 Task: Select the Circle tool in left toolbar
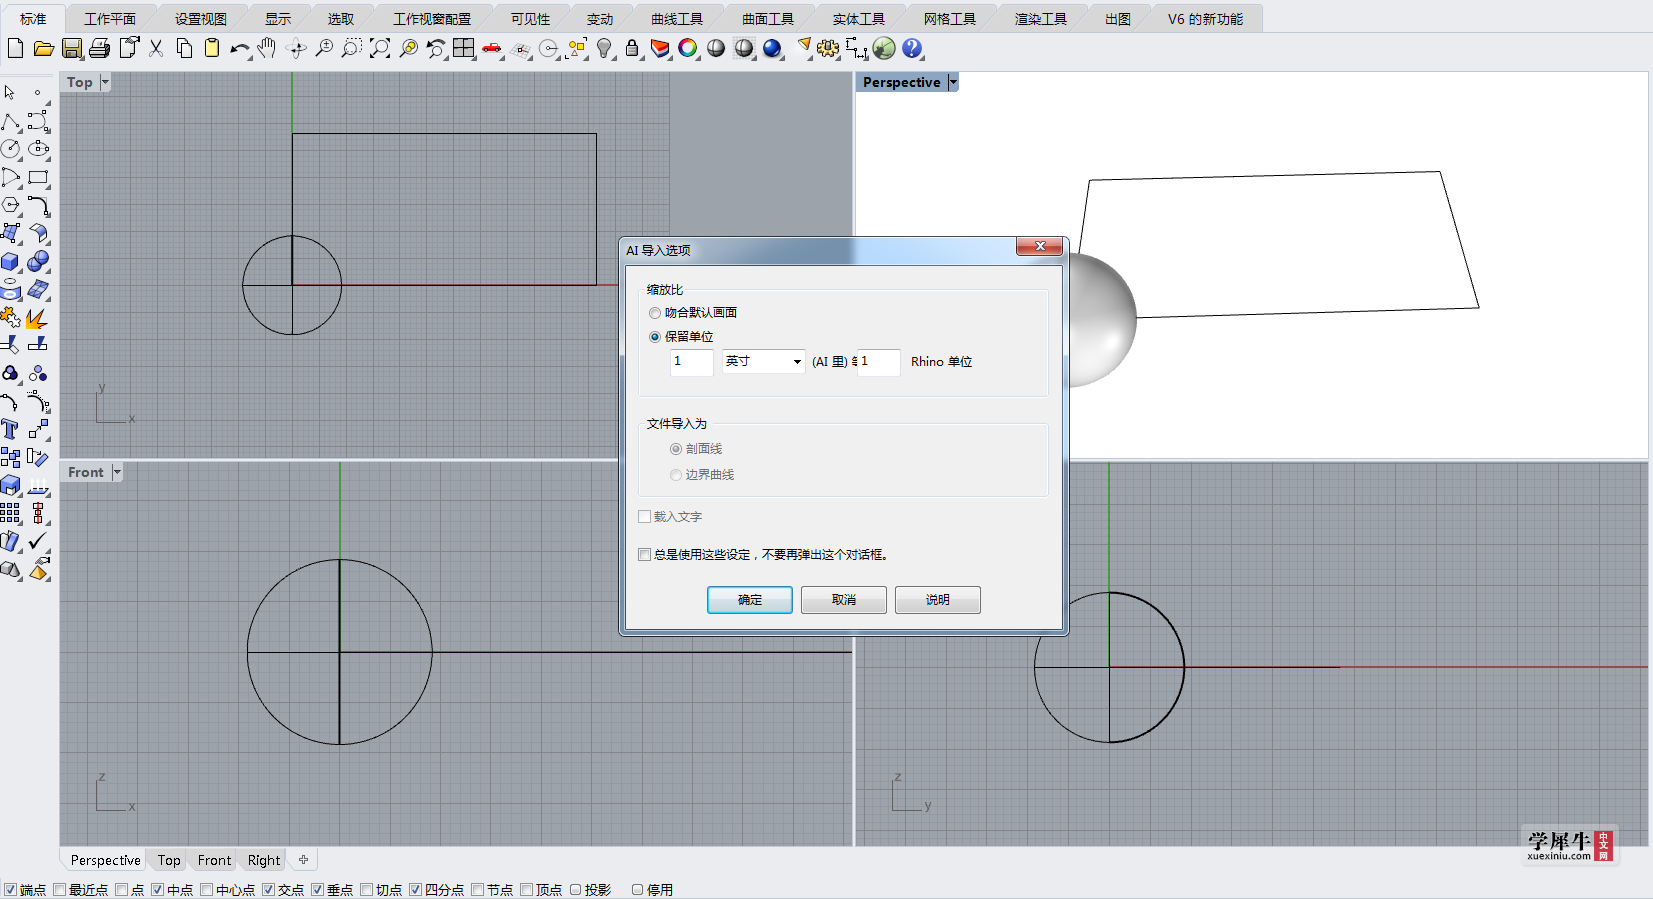(x=10, y=149)
